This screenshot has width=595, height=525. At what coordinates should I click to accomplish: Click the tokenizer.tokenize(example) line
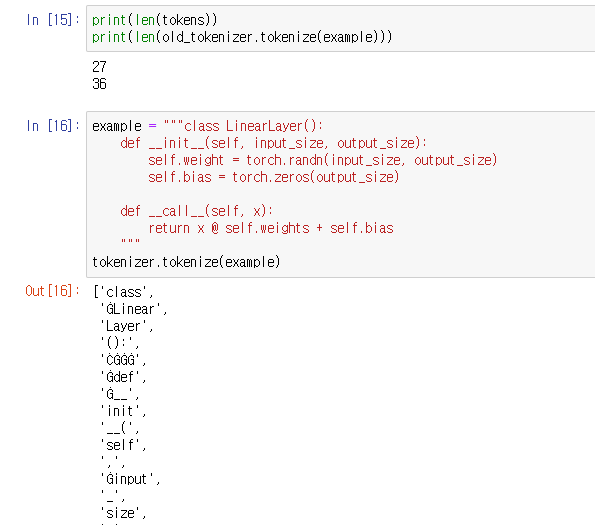(186, 262)
